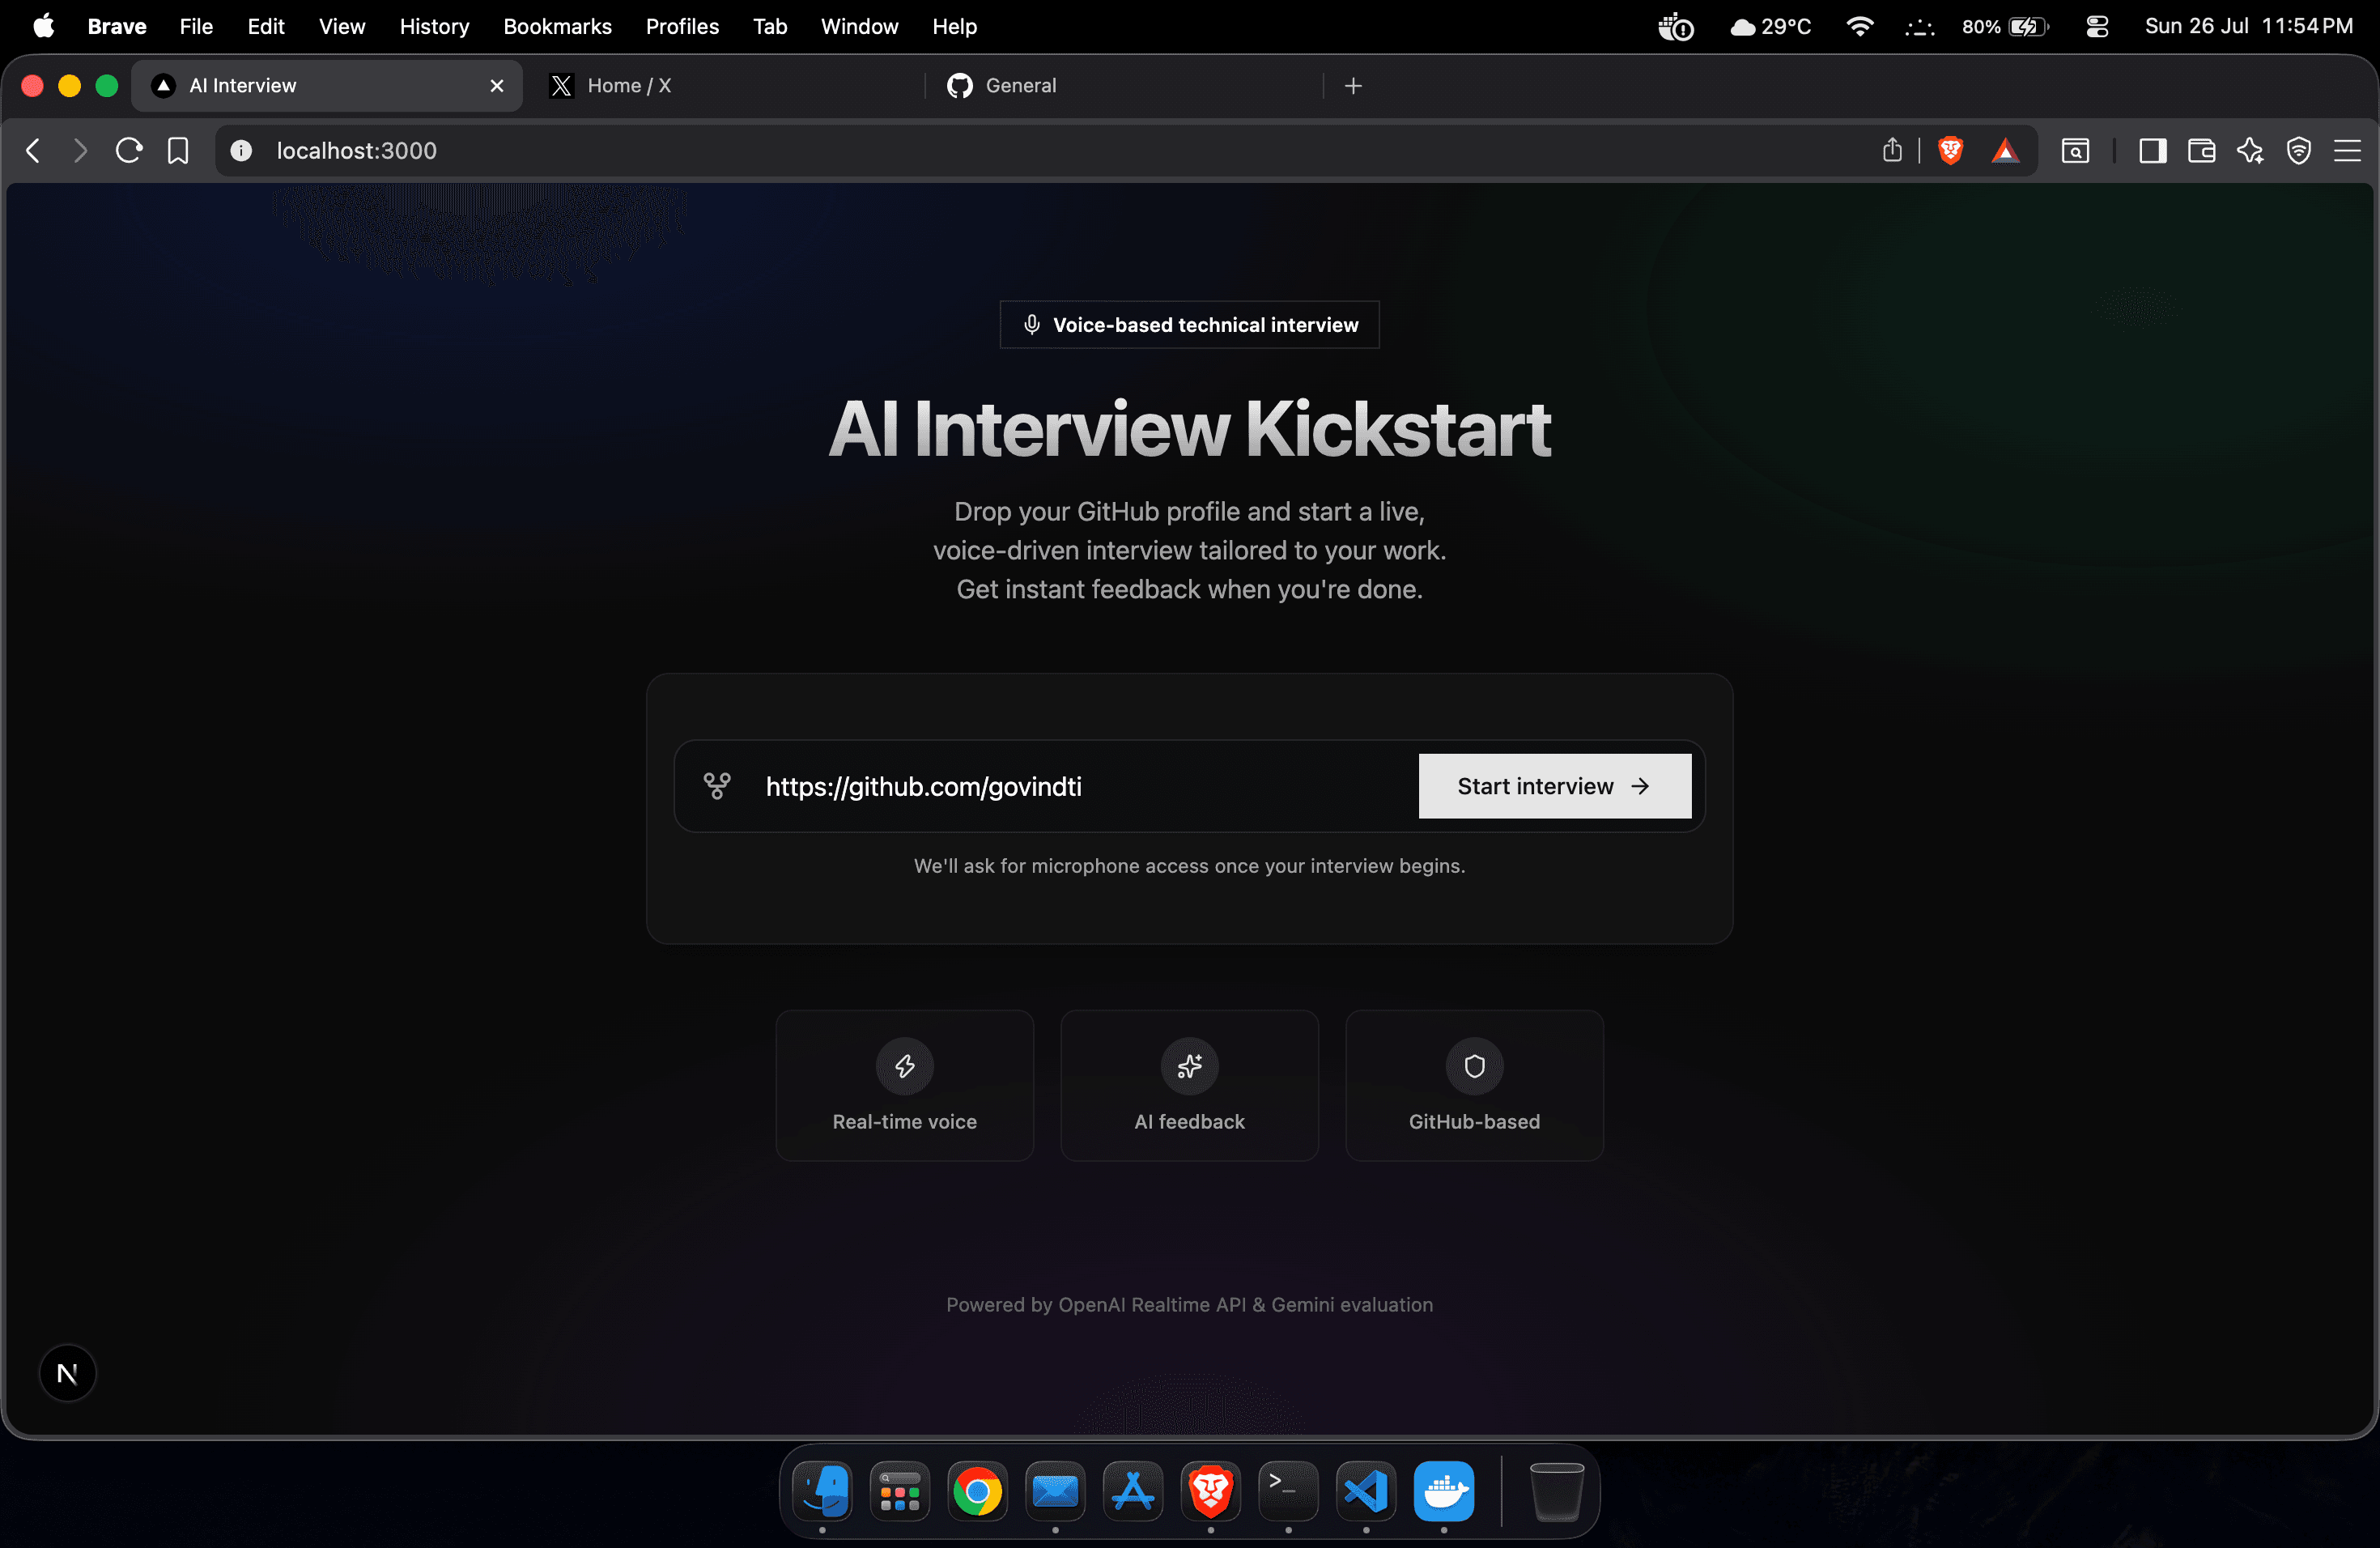Click the date and time clock
The width and height of the screenshot is (2380, 1548).
pyautogui.click(x=2249, y=26)
